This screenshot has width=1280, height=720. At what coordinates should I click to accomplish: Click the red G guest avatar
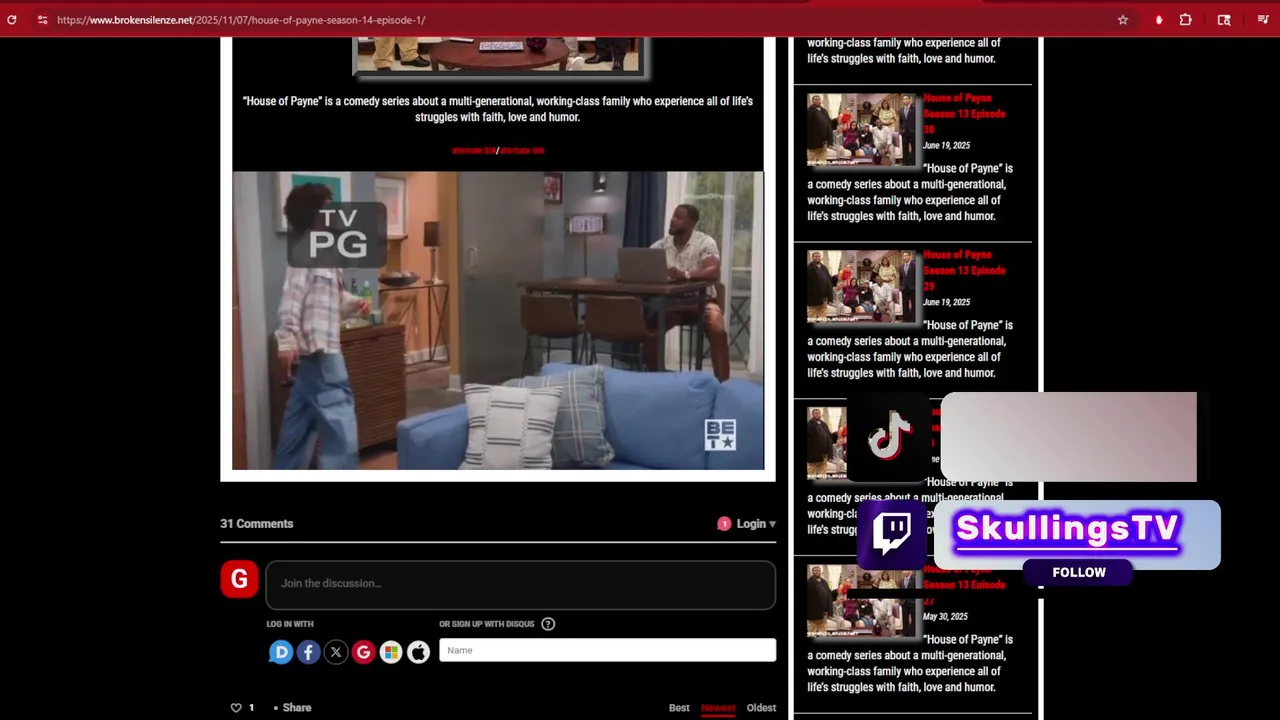tap(239, 579)
